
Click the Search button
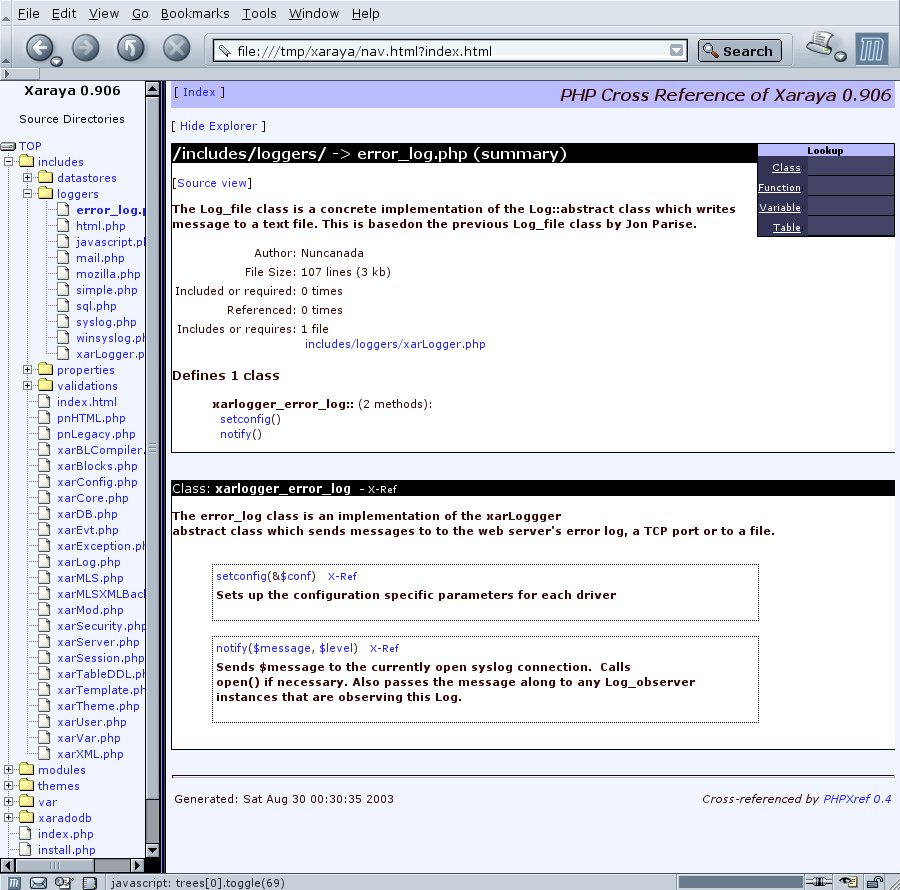tap(739, 51)
